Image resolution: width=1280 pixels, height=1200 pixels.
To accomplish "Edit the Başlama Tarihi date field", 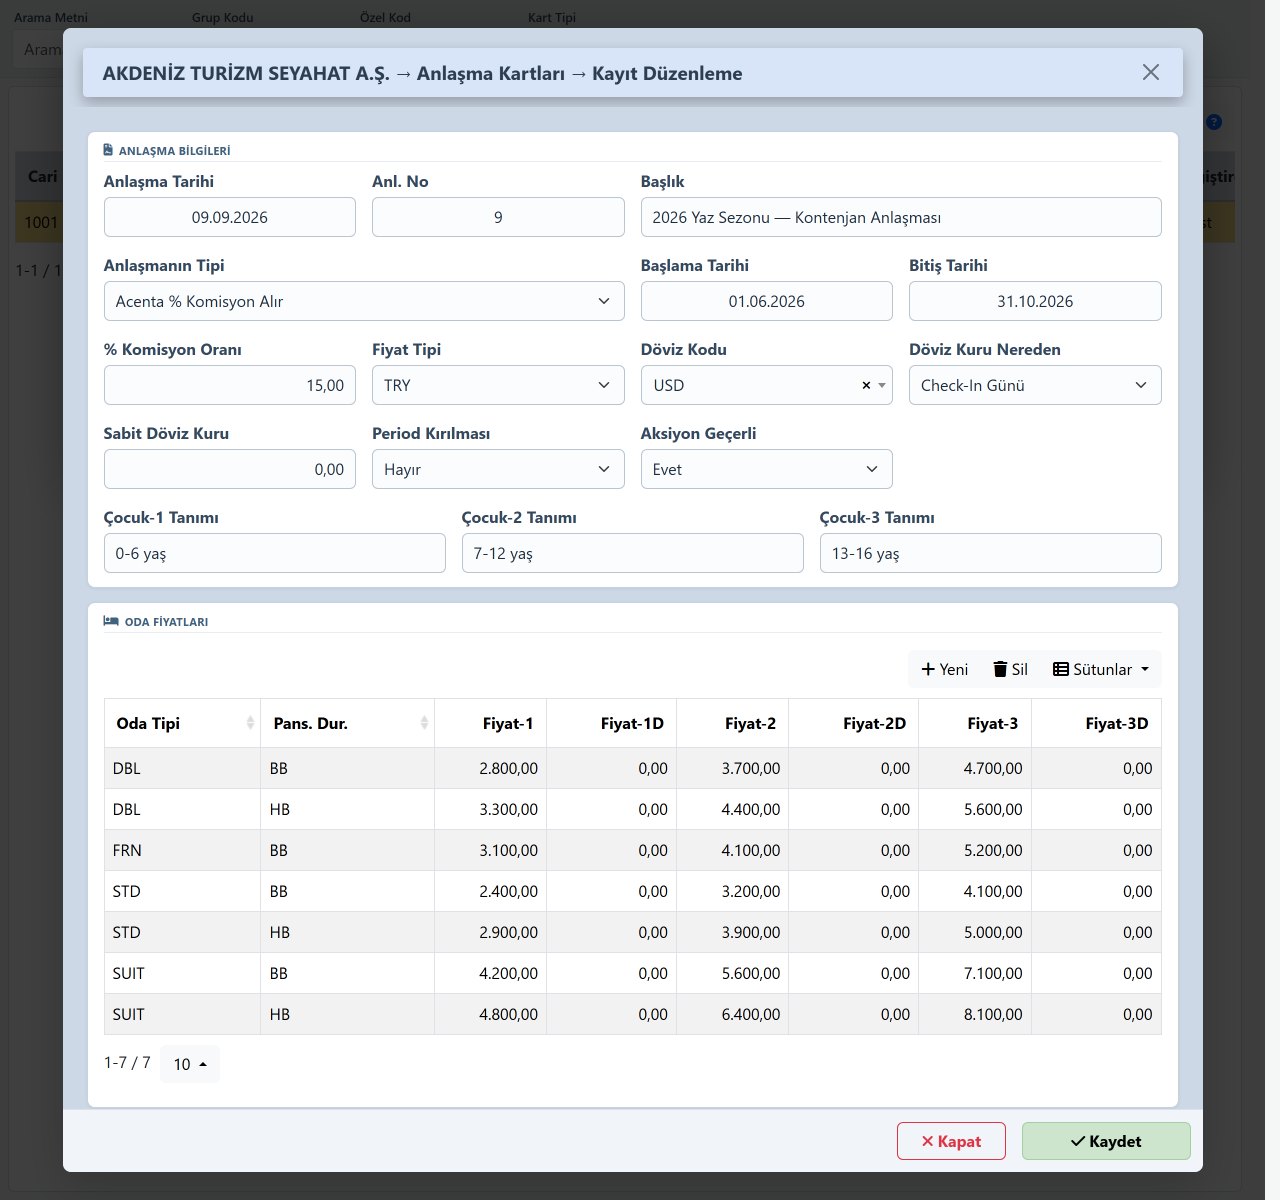I will [x=766, y=301].
